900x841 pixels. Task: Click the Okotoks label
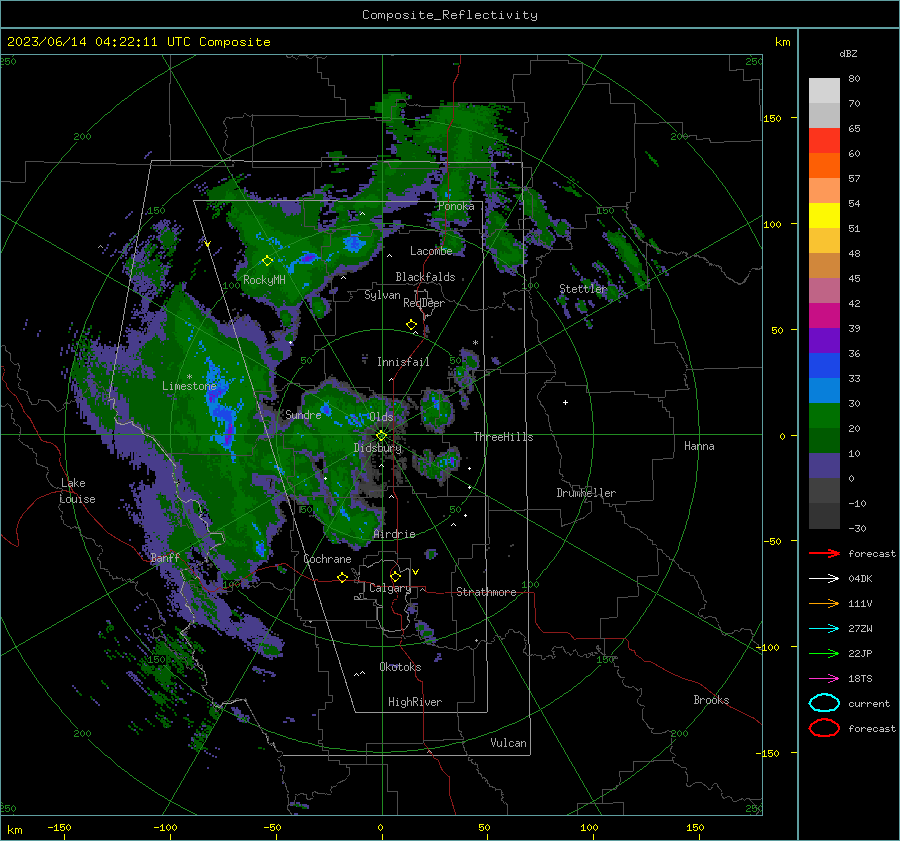point(400,667)
